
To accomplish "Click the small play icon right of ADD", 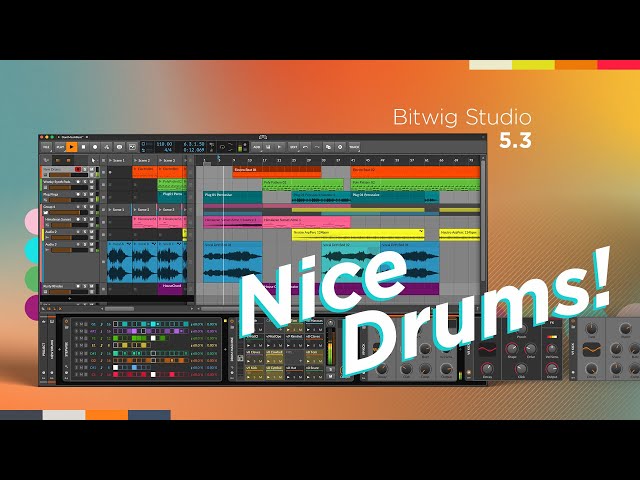I will tap(279, 147).
